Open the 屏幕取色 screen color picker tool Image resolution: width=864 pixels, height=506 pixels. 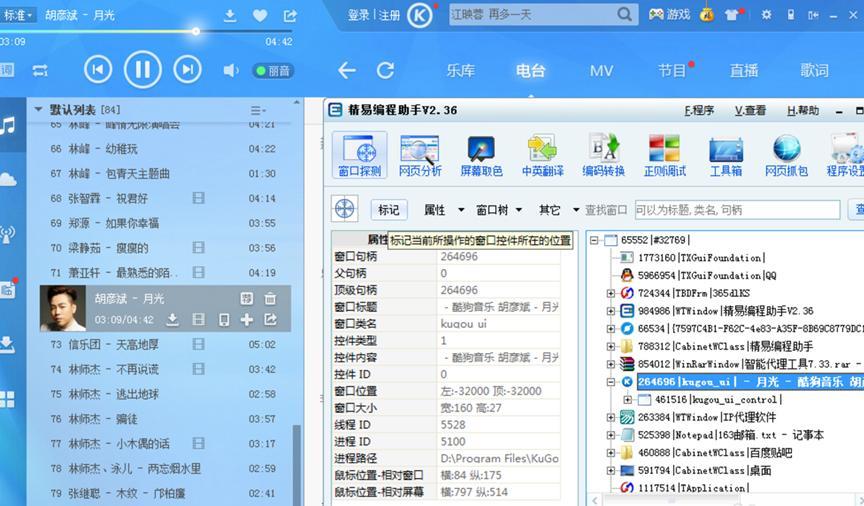(x=481, y=157)
